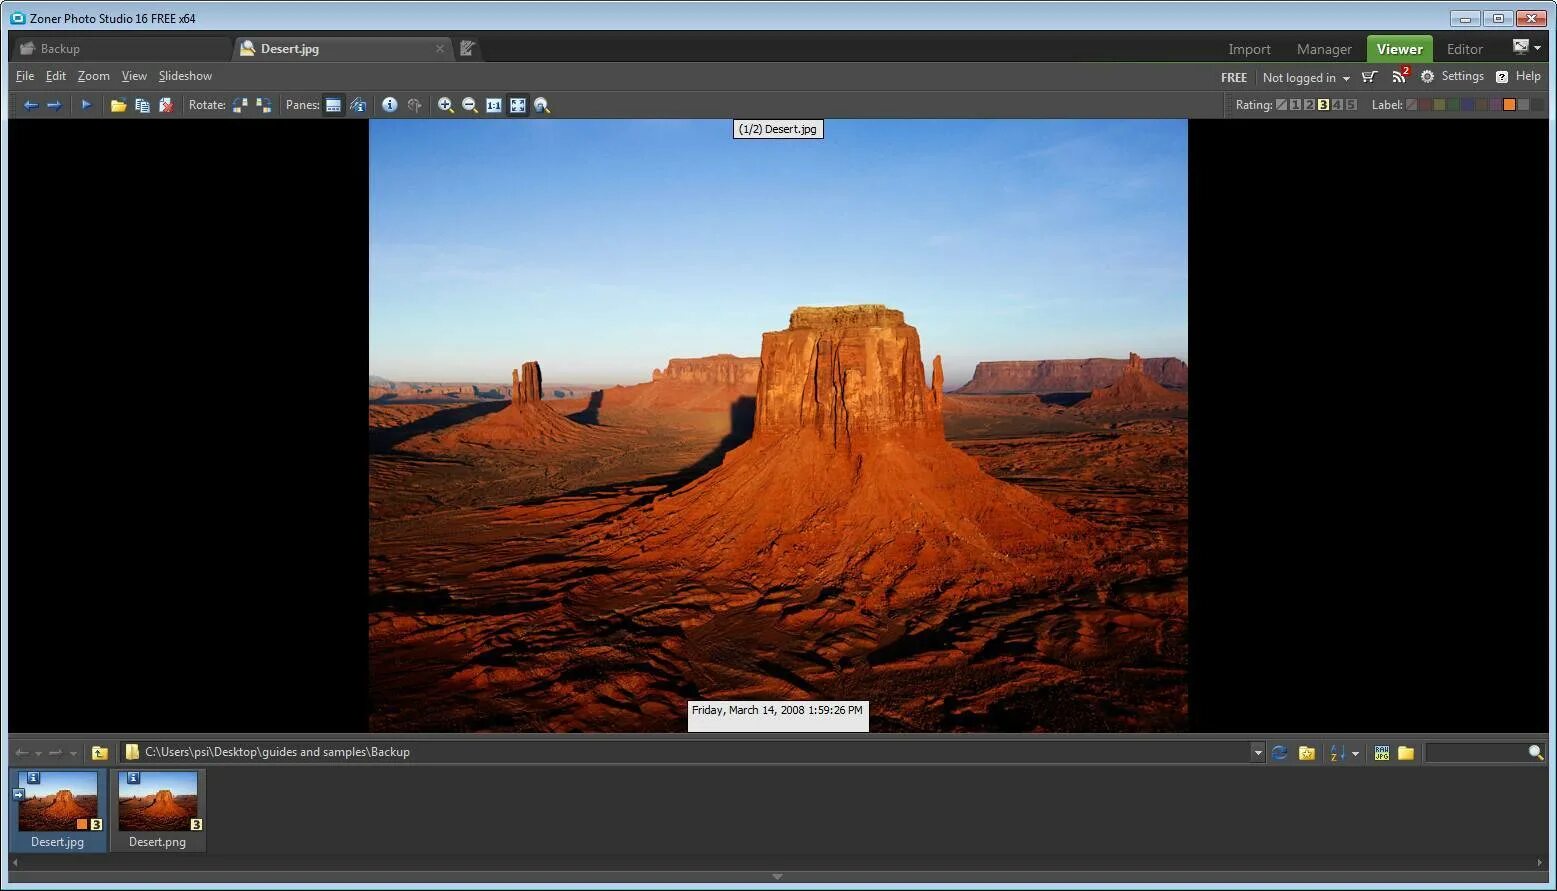
Task: Remove color label with slash swatch
Action: pyautogui.click(x=1411, y=105)
